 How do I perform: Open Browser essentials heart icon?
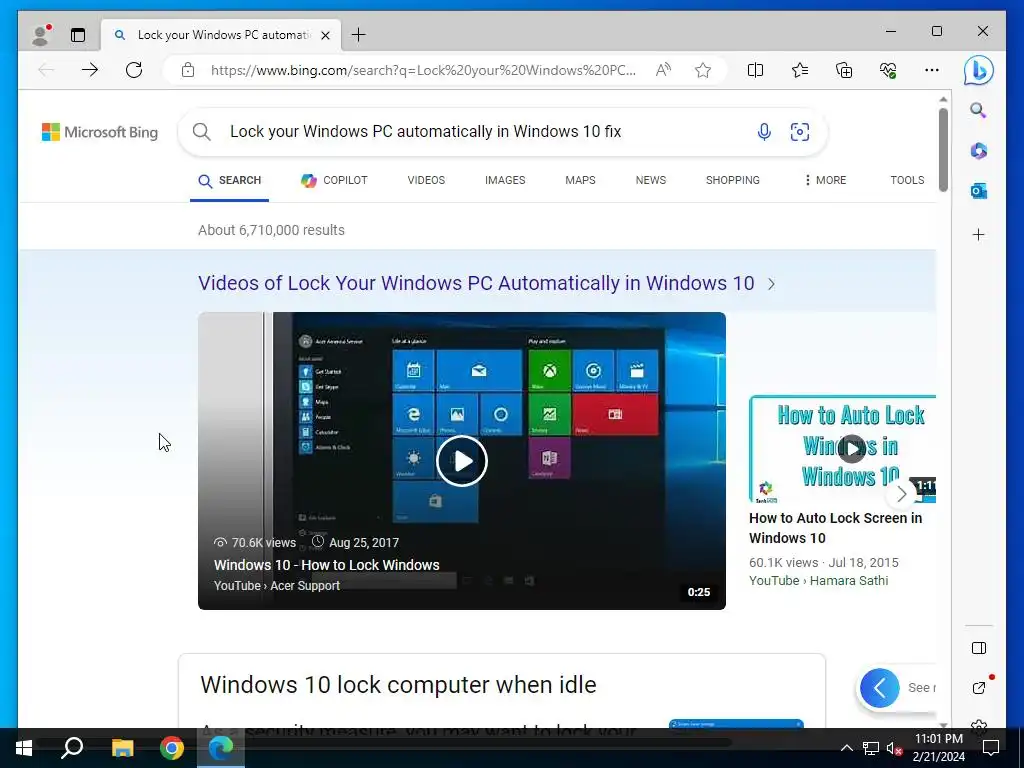[888, 70]
